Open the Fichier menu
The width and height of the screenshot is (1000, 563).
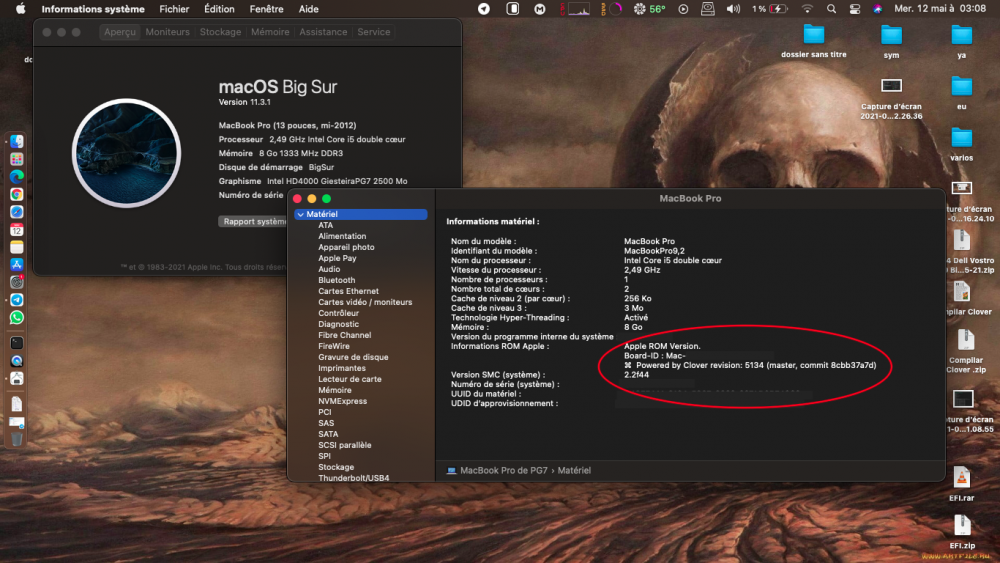point(174,9)
